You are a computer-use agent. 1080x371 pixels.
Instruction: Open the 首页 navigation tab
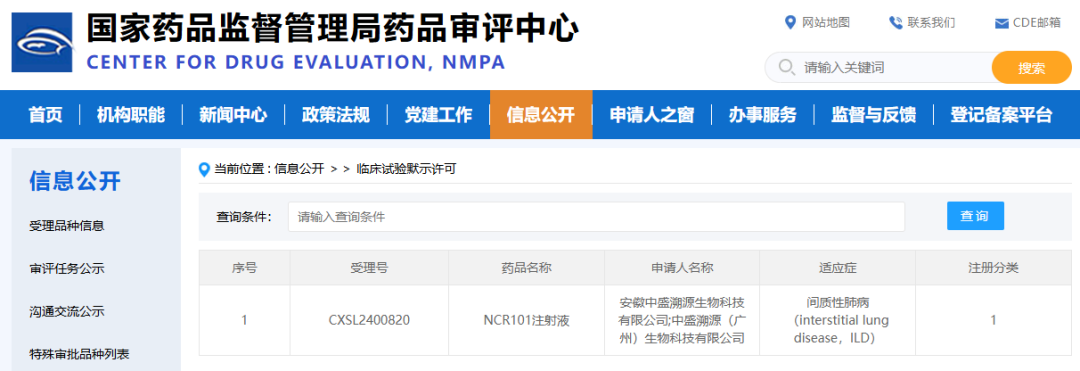[45, 115]
